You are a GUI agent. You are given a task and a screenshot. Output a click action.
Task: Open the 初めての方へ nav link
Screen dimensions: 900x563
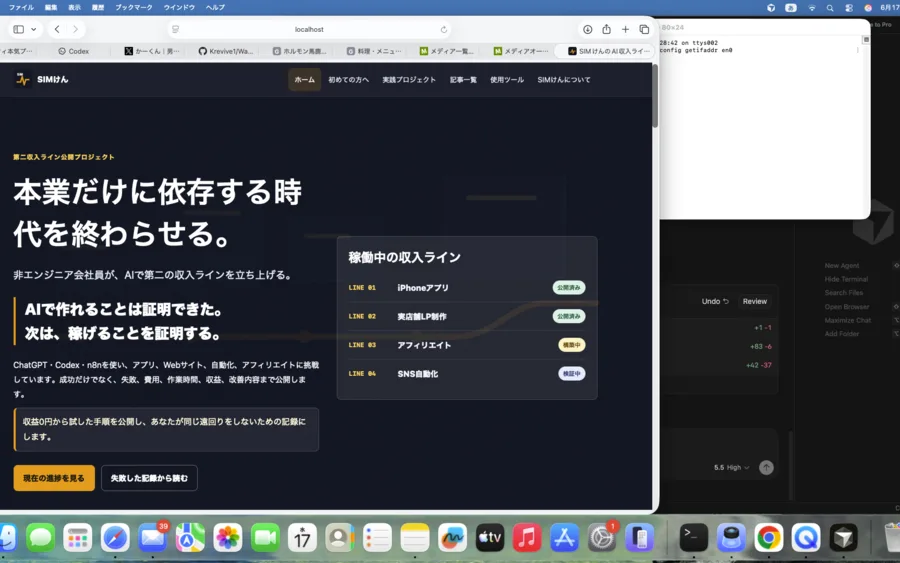348,80
